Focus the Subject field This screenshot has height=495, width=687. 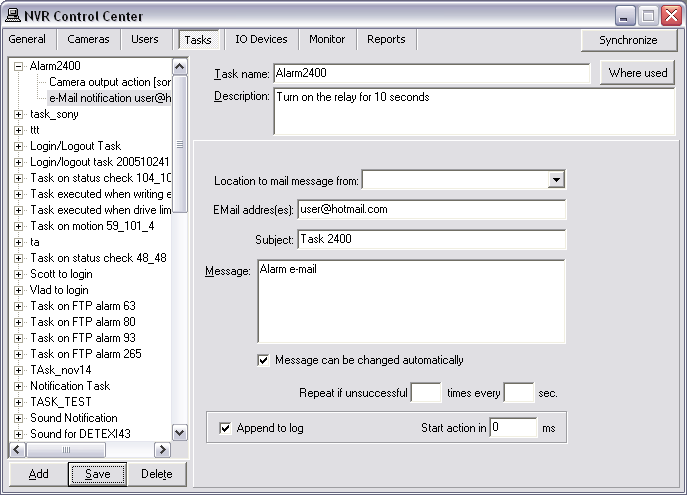tap(432, 239)
